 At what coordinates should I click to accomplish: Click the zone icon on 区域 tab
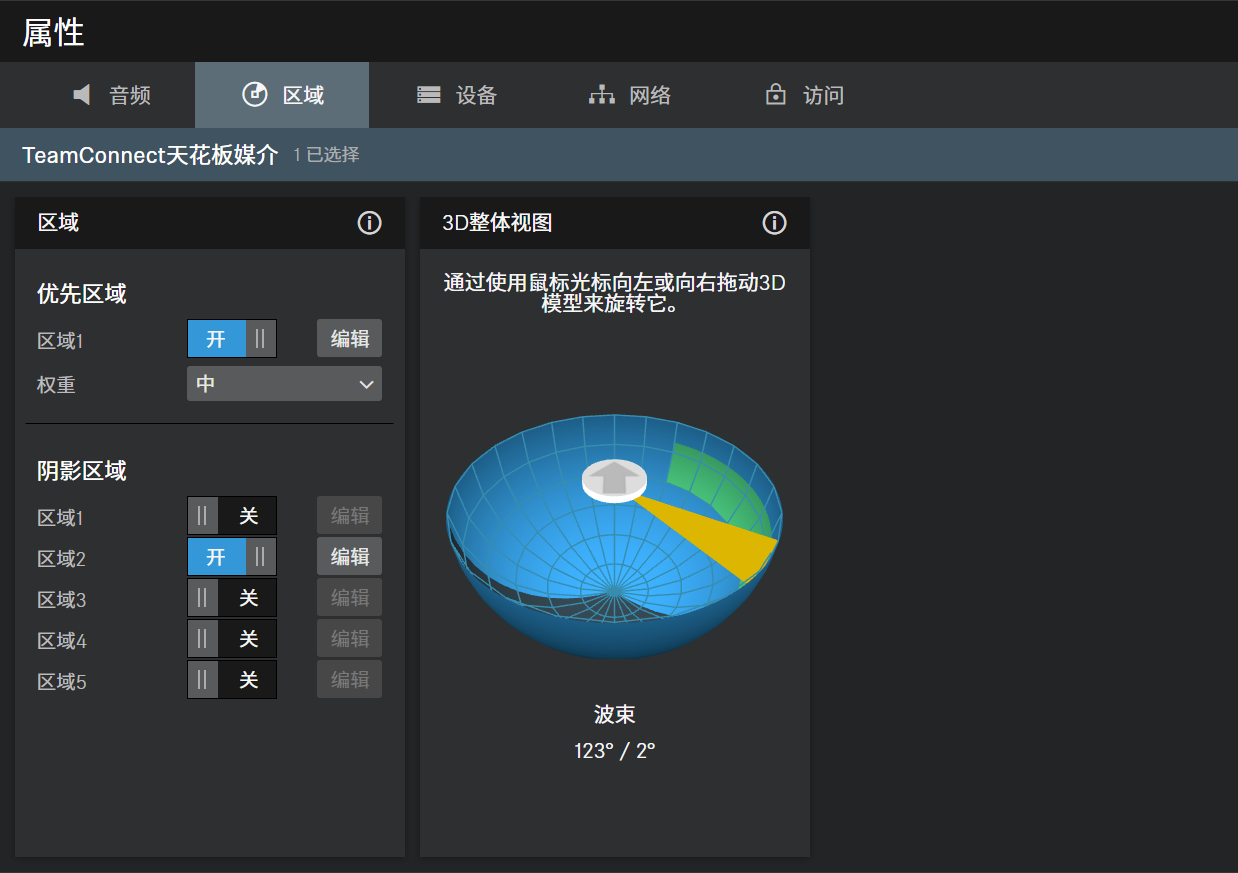255,94
